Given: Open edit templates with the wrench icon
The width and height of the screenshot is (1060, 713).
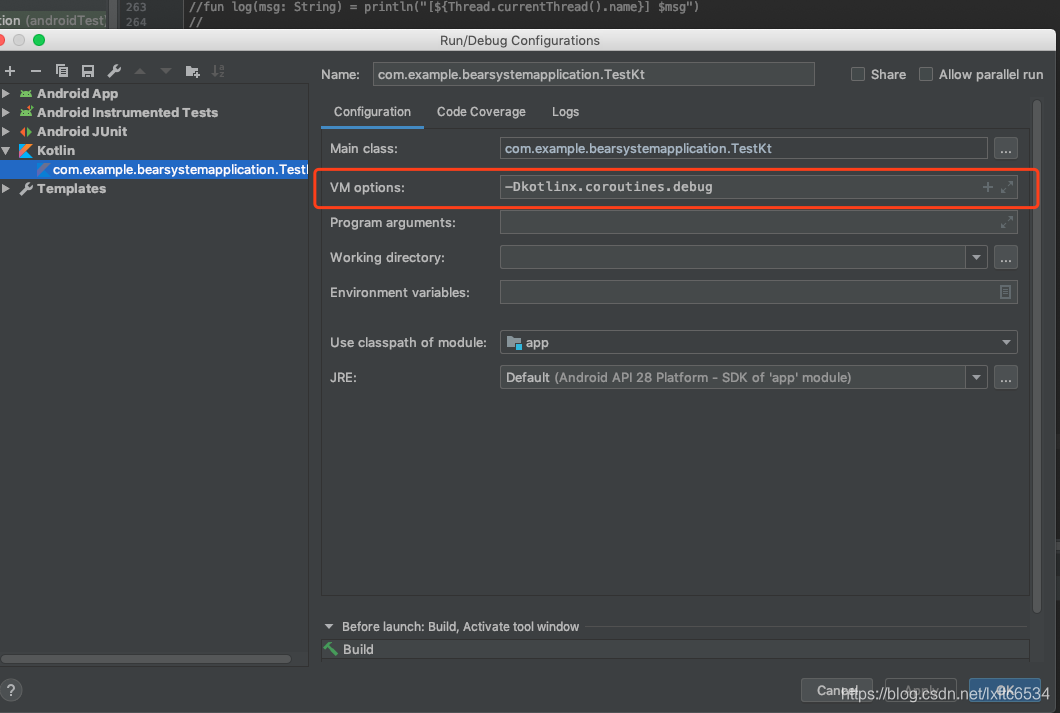Looking at the screenshot, I should (114, 71).
